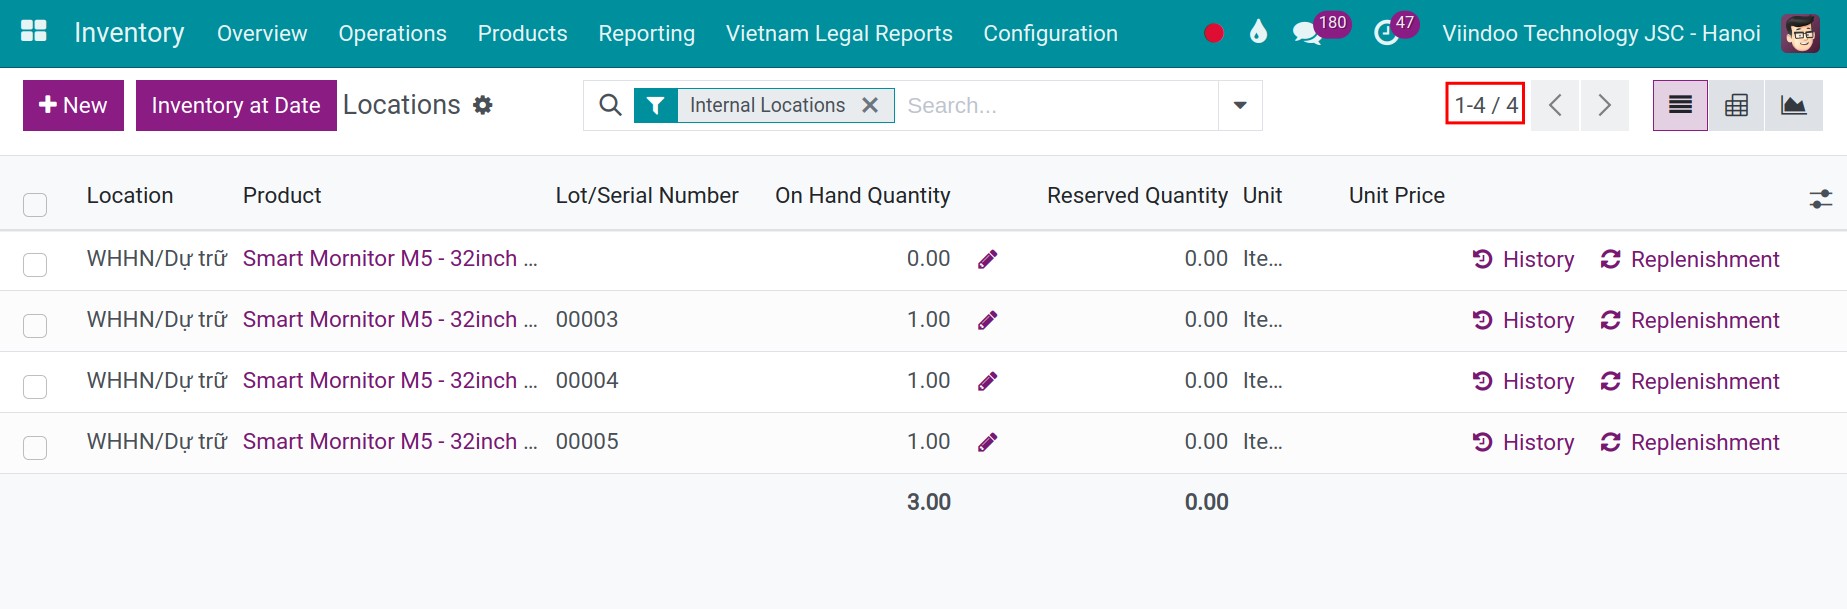Tick checkbox for lot 00005 row

[x=35, y=447]
